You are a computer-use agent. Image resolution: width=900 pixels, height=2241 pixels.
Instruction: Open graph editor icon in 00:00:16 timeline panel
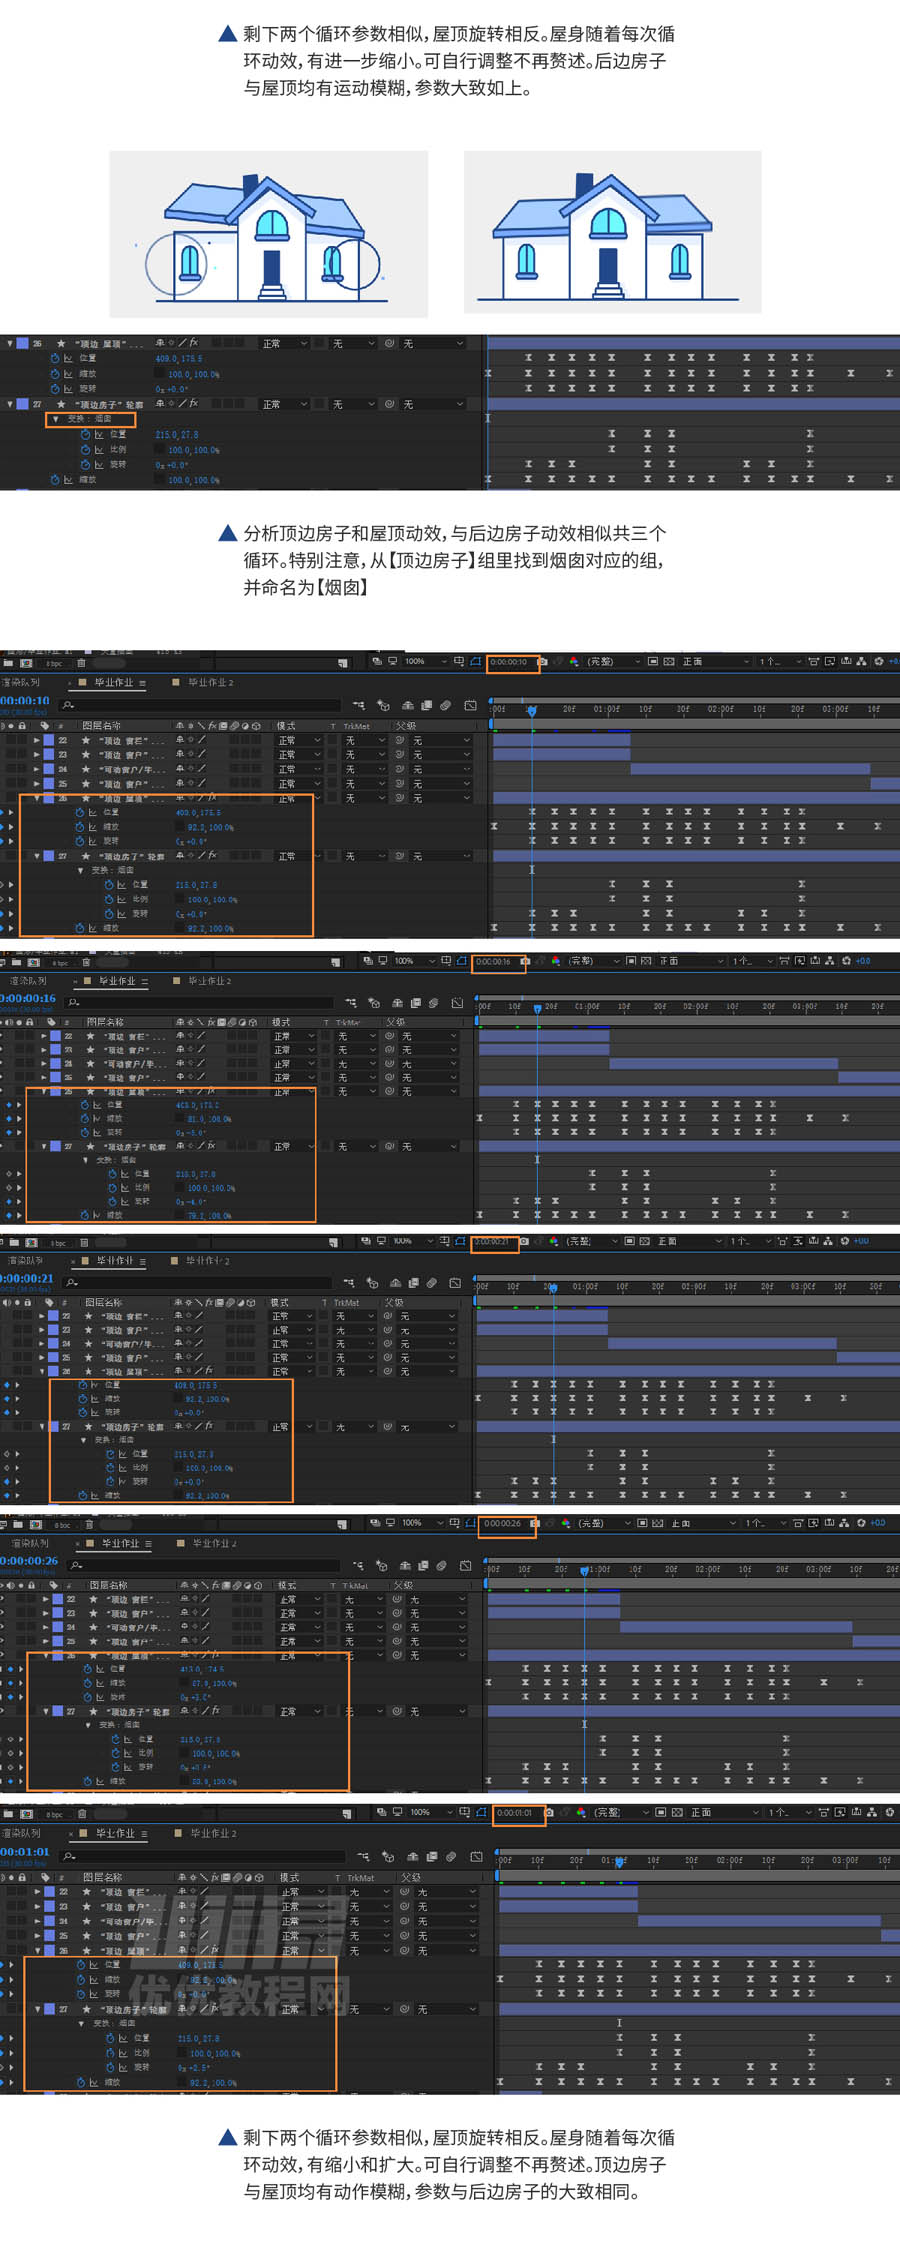pos(457,1002)
